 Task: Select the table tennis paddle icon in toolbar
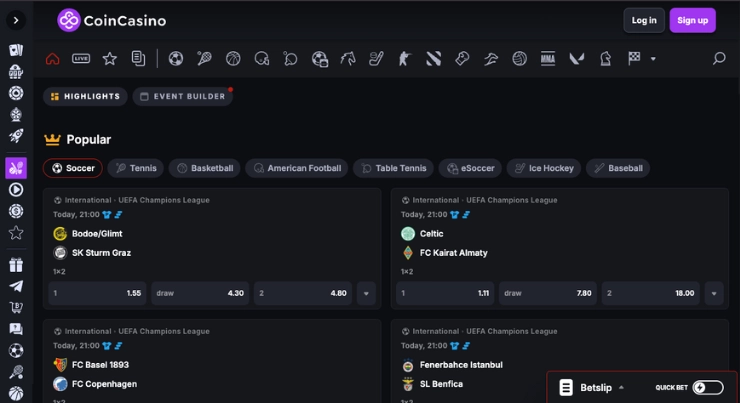point(290,59)
